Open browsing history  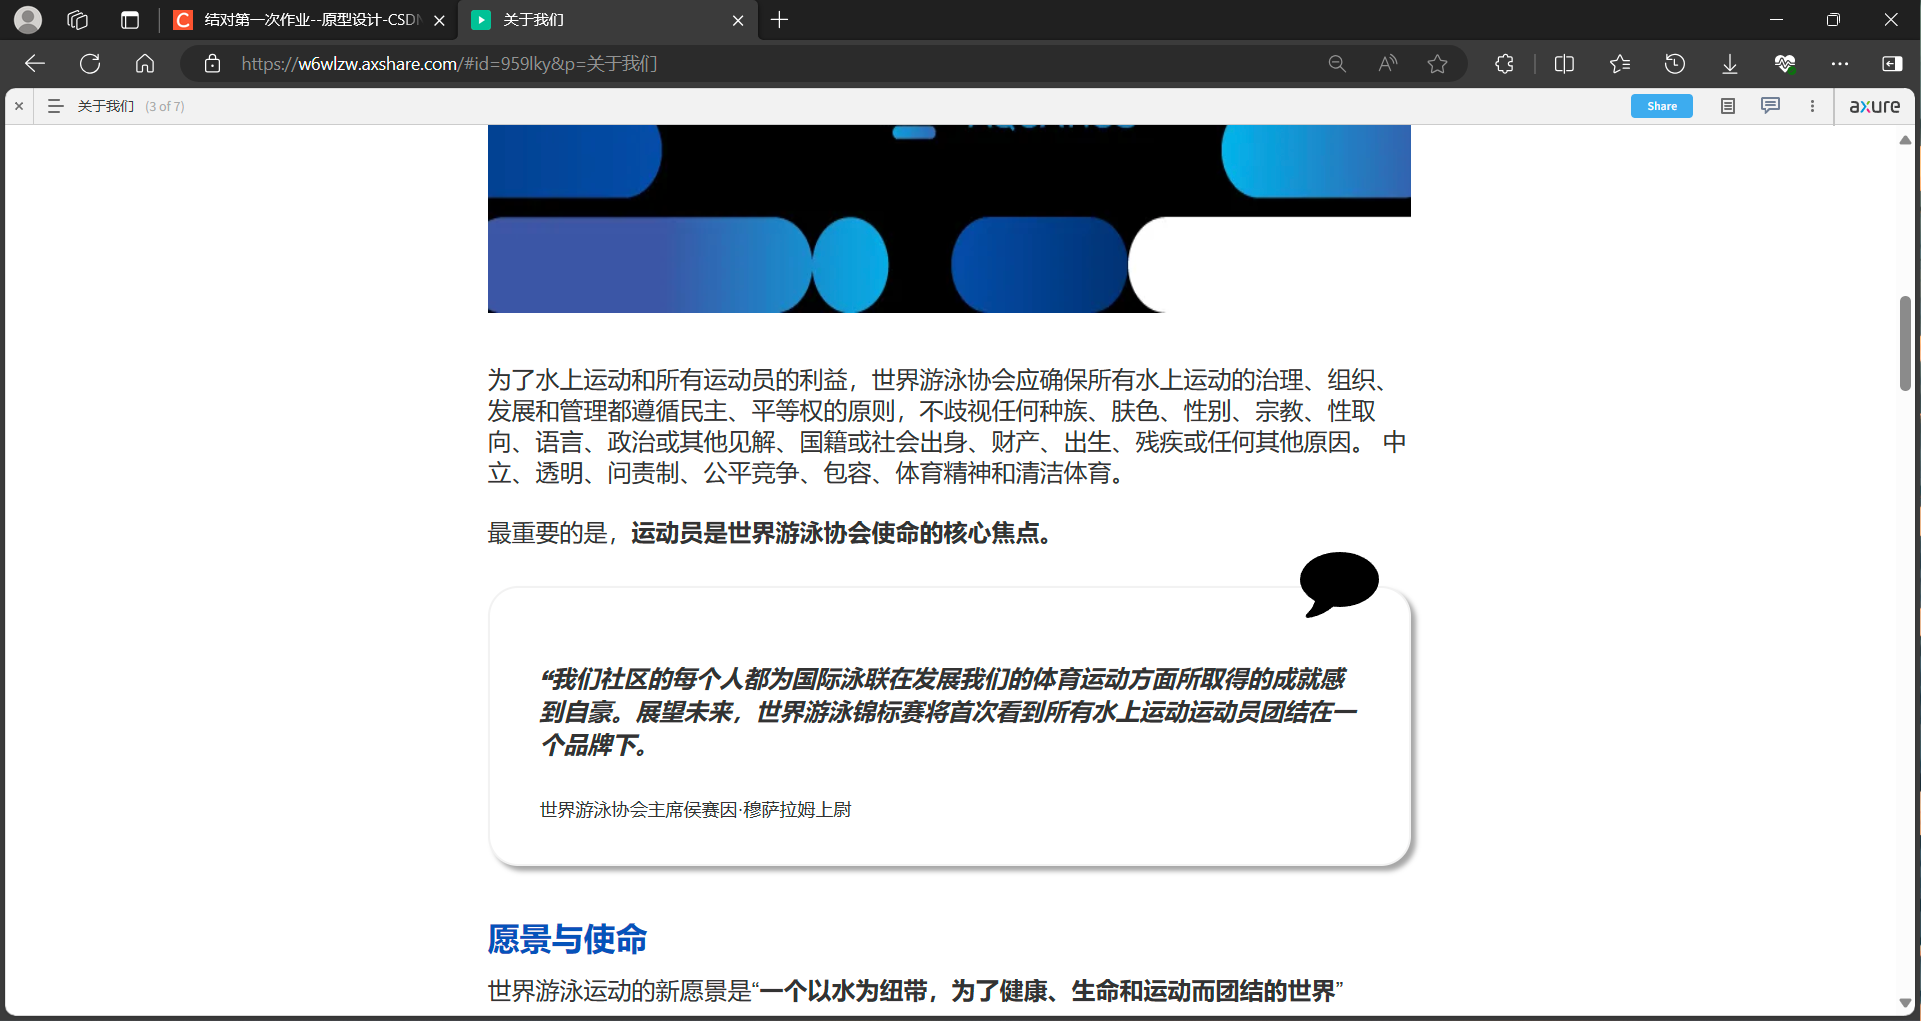coord(1675,64)
